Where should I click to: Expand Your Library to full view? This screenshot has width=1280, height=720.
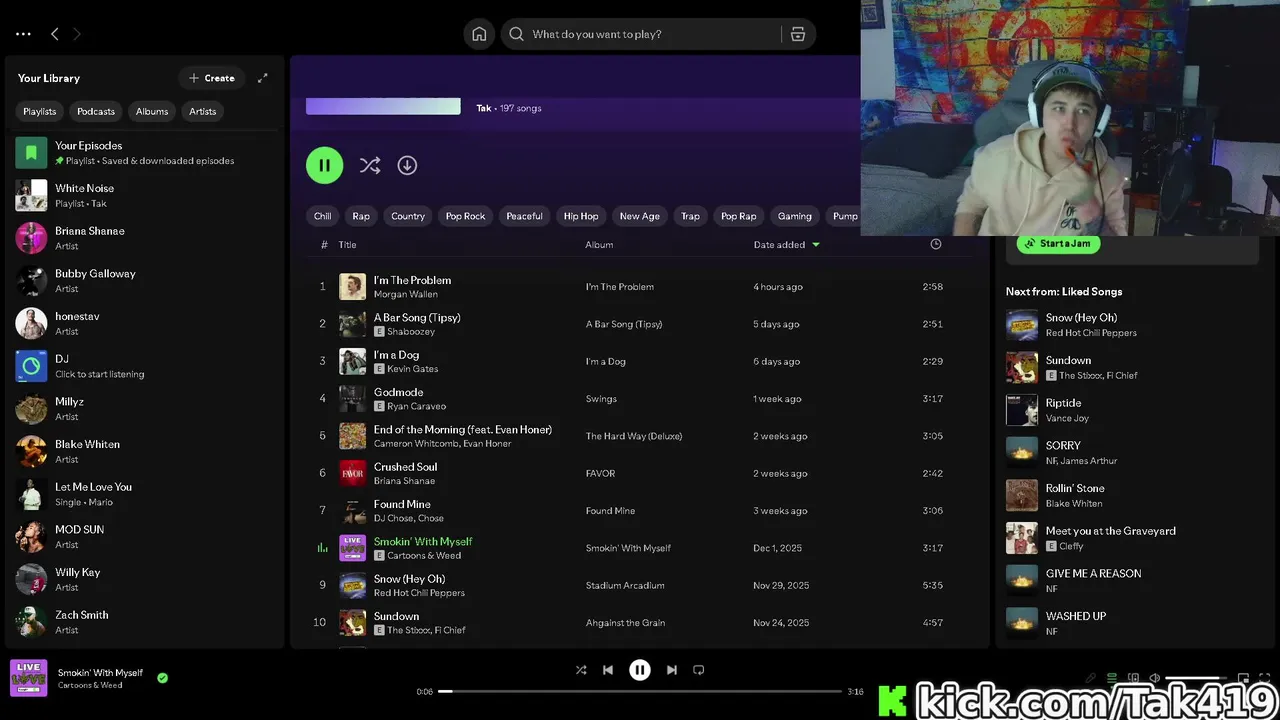click(x=263, y=78)
